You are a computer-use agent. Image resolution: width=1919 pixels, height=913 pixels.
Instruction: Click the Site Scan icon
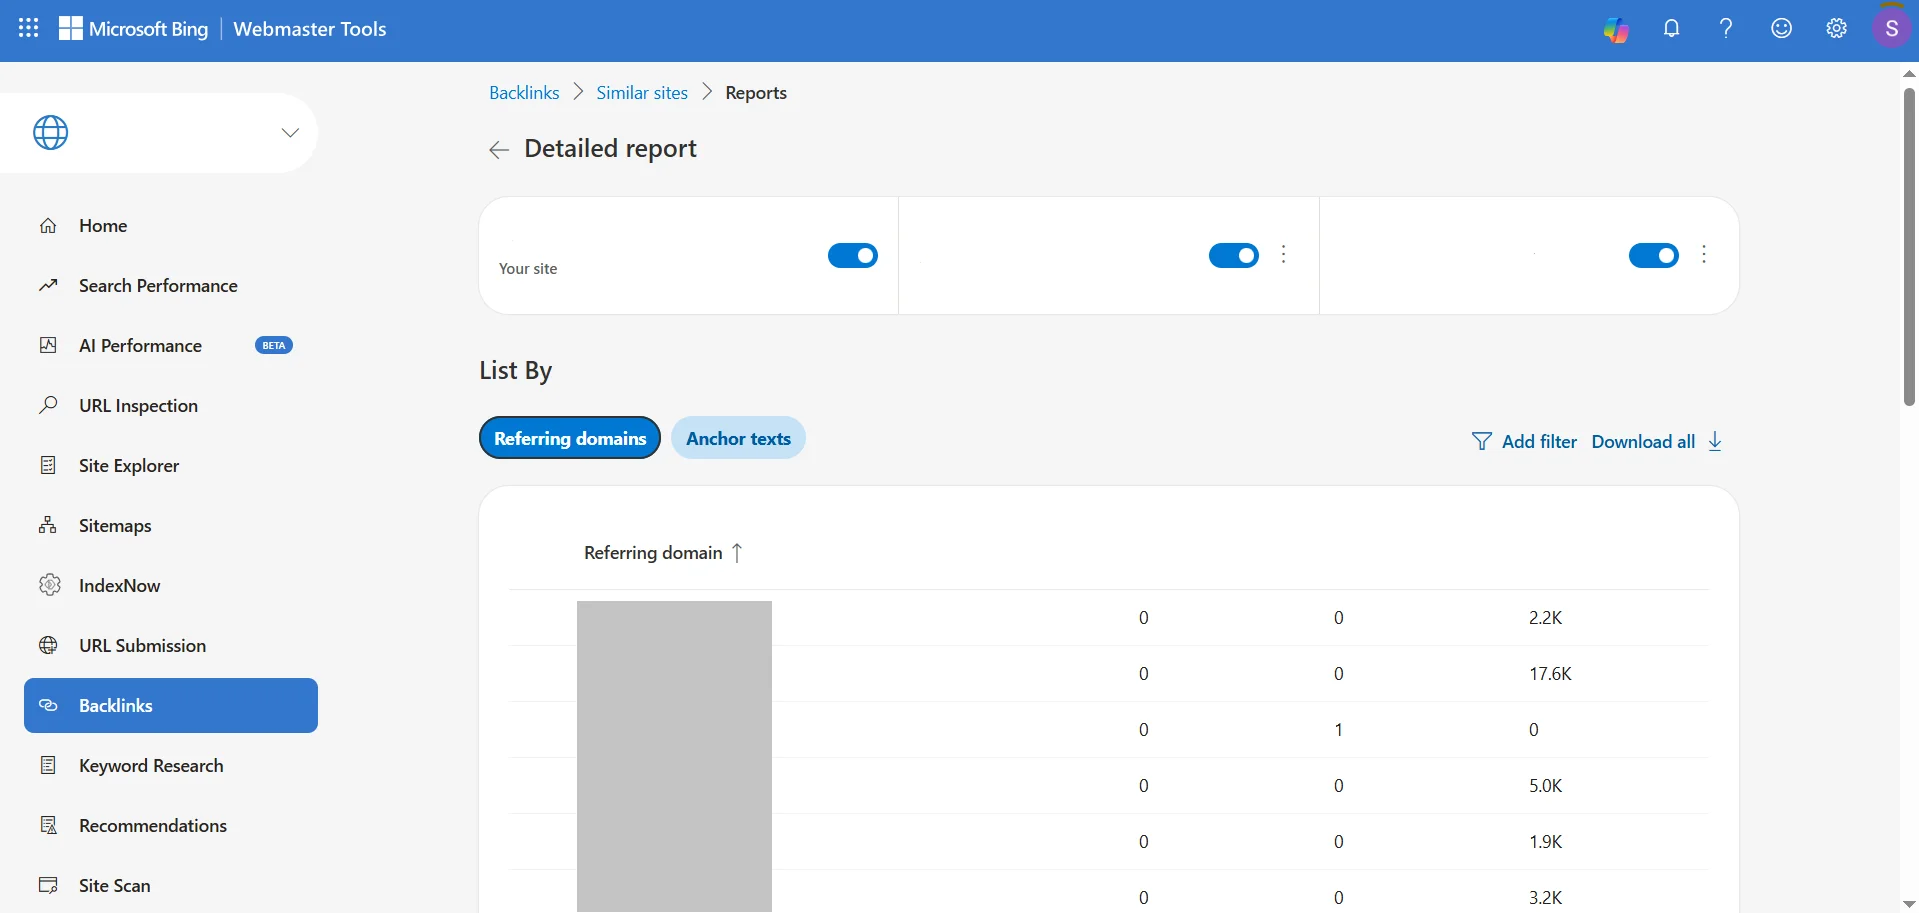(x=48, y=885)
